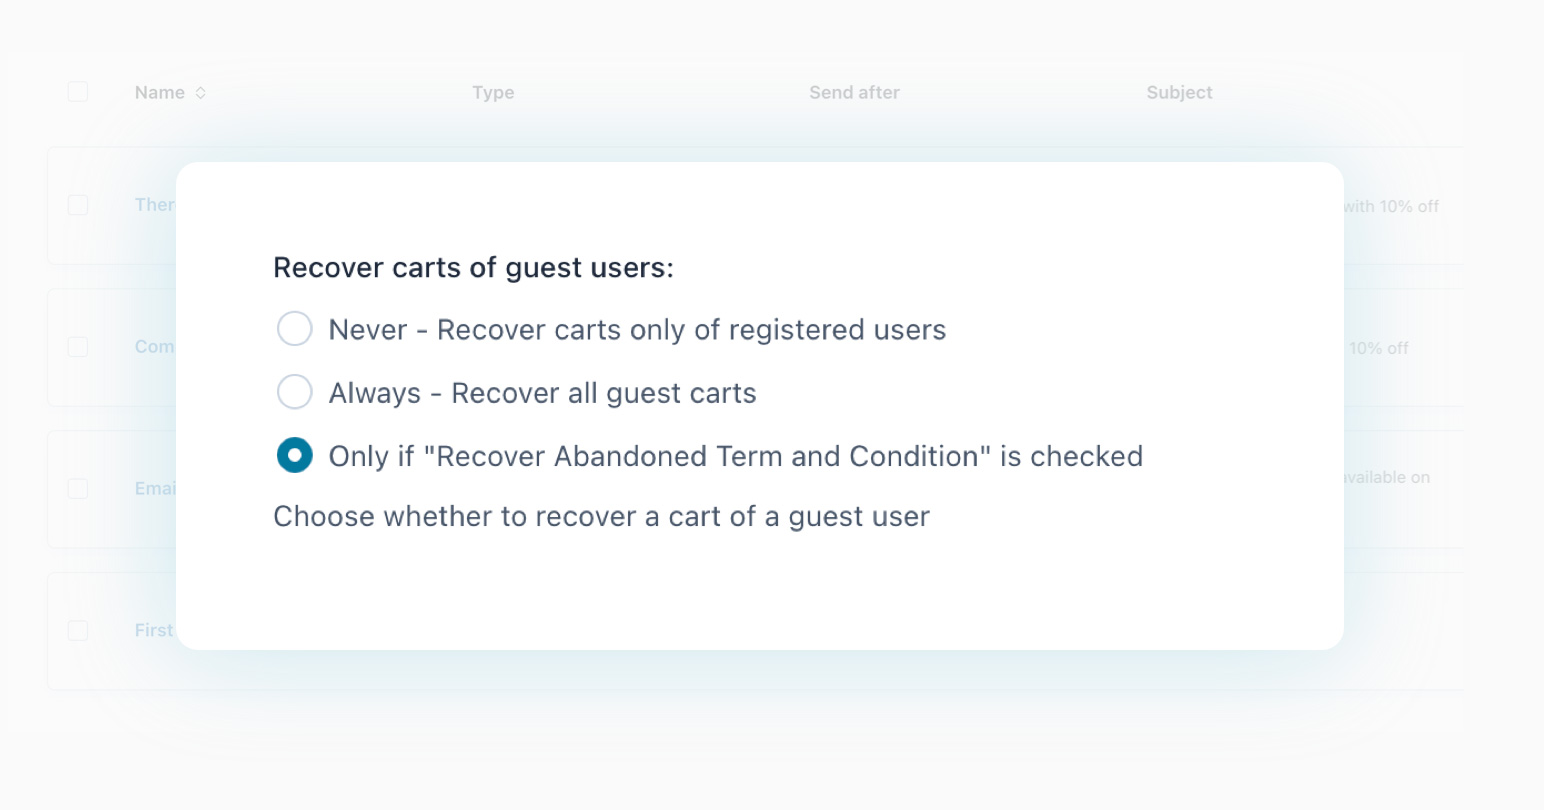This screenshot has width=1544, height=810.
Task: Click the Subject column header
Action: 1179,93
